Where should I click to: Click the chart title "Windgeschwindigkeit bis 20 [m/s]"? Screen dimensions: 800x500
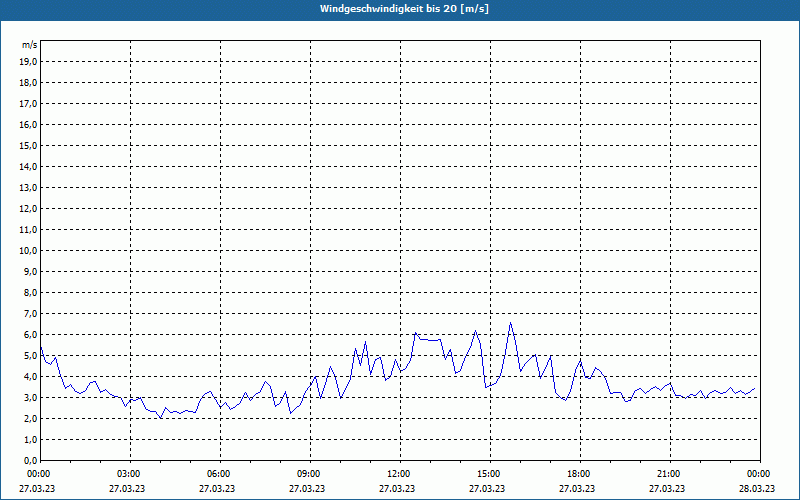click(404, 9)
